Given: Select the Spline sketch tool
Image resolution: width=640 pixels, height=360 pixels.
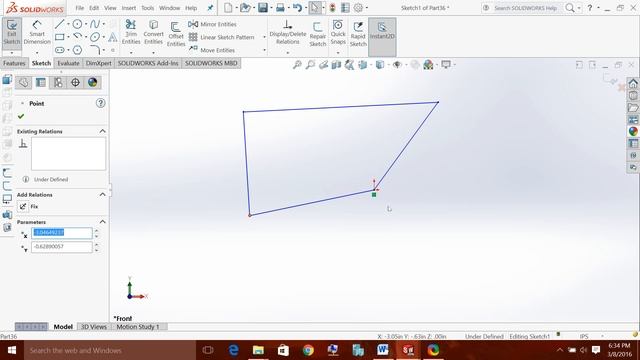Looking at the screenshot, I should click(95, 24).
